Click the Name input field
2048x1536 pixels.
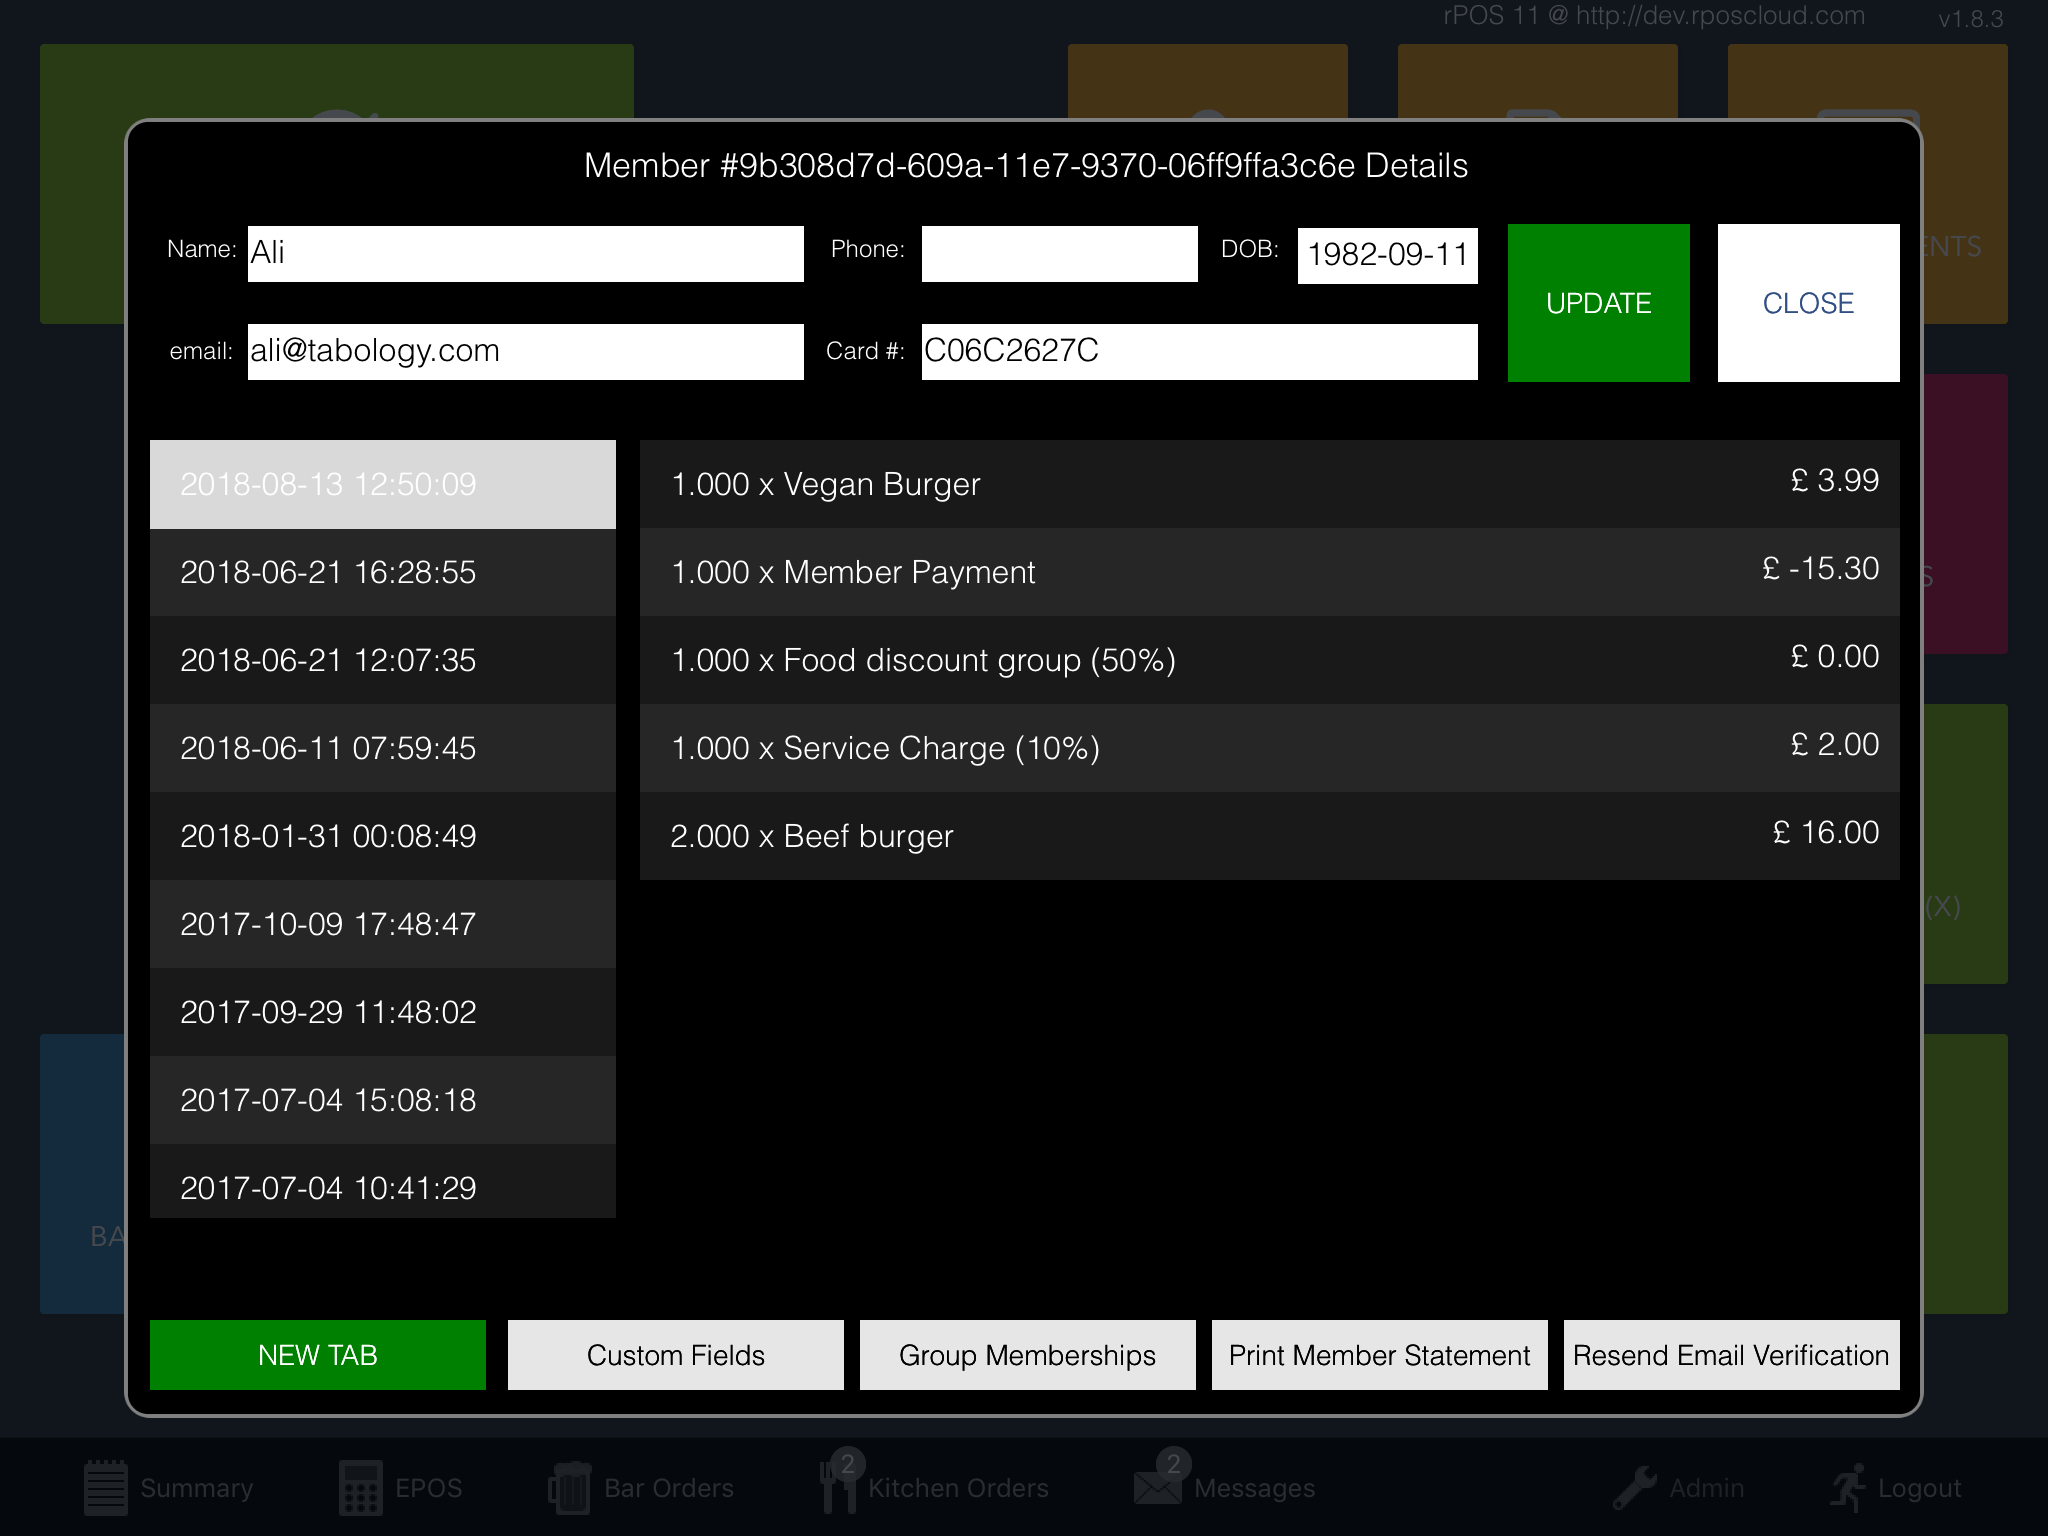525,253
